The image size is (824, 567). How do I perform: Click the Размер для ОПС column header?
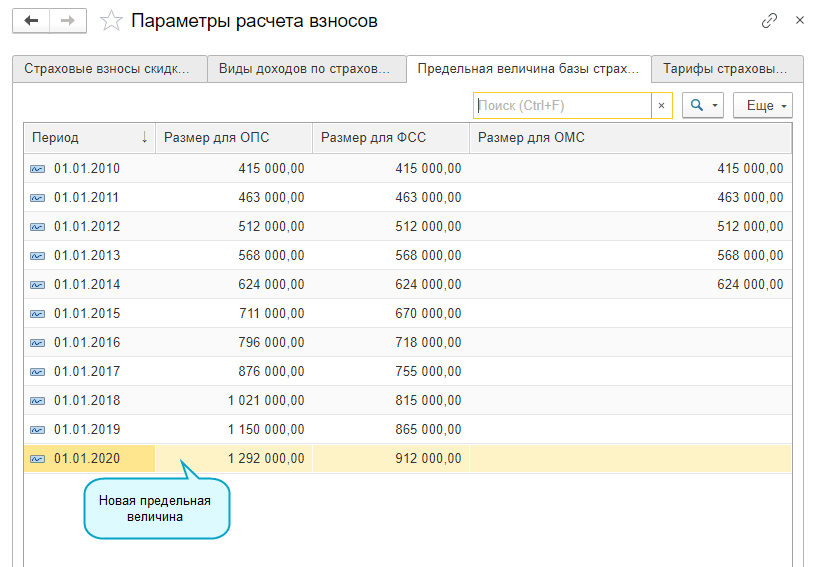click(234, 138)
